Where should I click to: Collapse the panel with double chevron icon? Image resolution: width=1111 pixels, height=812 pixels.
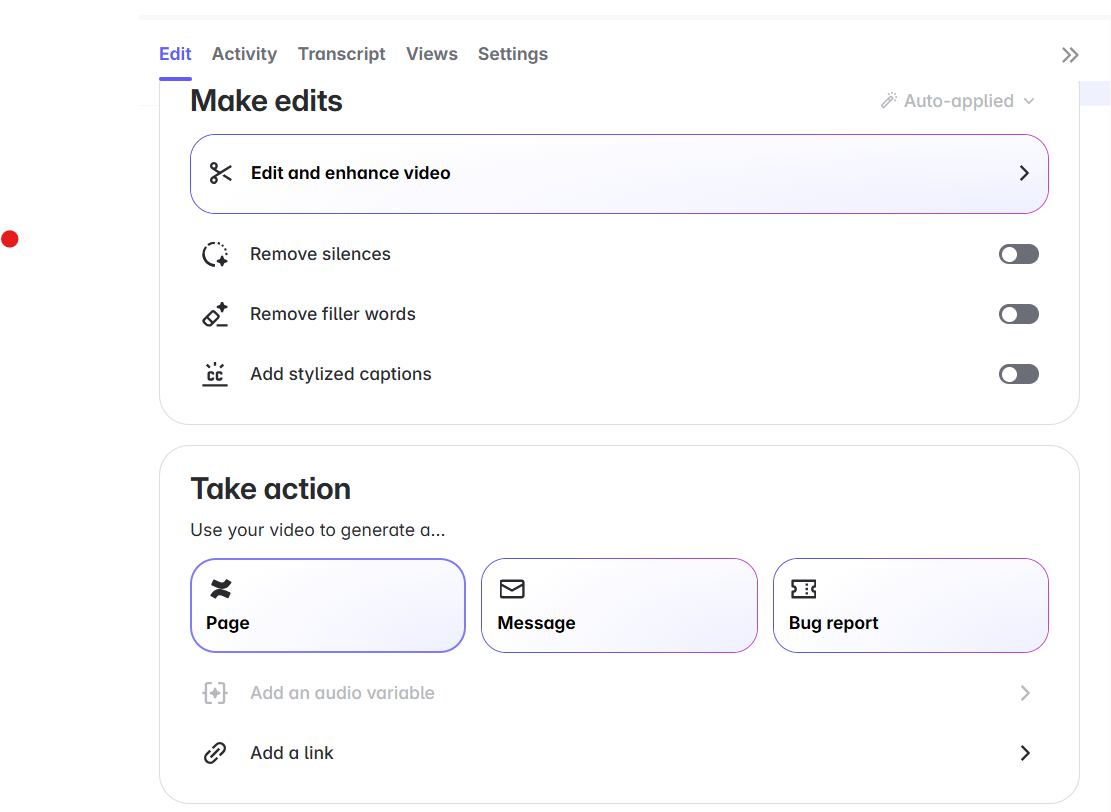point(1070,55)
